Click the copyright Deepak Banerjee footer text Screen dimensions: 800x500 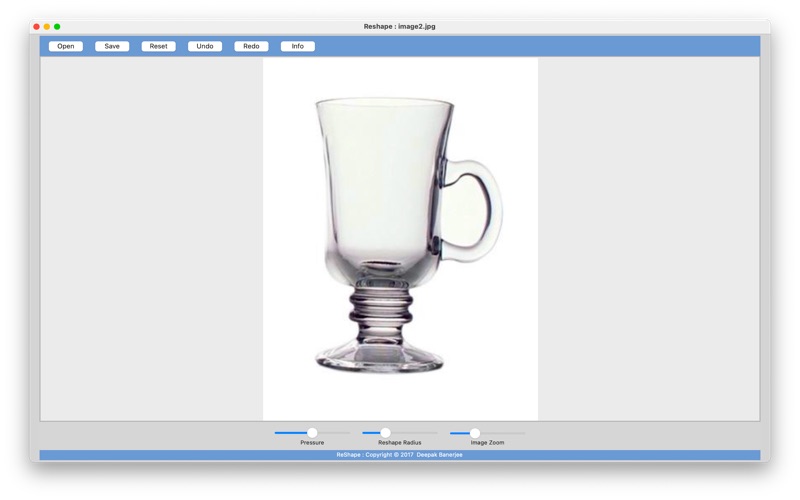point(399,455)
